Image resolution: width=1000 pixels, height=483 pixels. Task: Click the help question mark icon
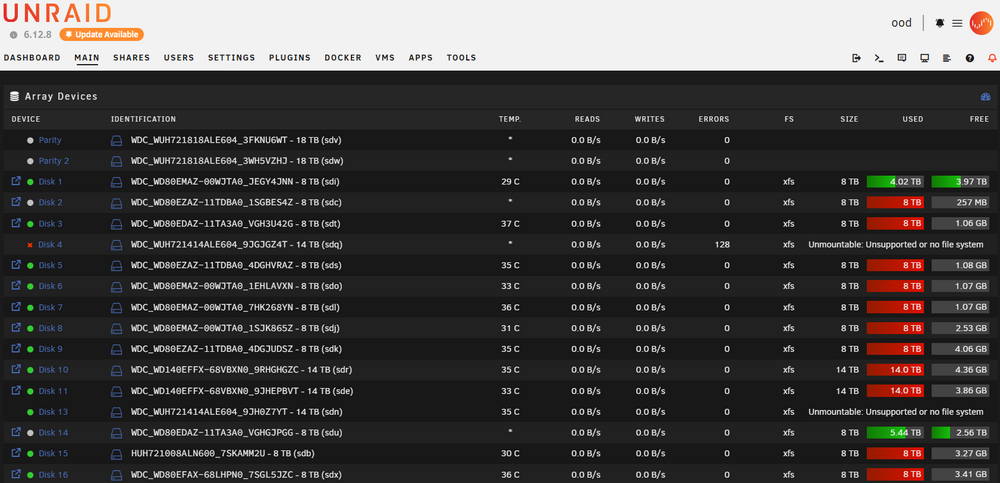[969, 58]
